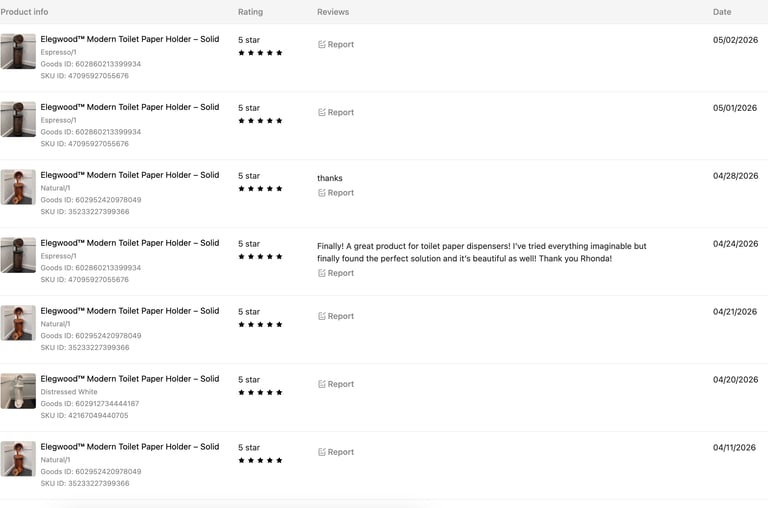768x508 pixels.
Task: Click the Product info column header
Action: pos(24,12)
